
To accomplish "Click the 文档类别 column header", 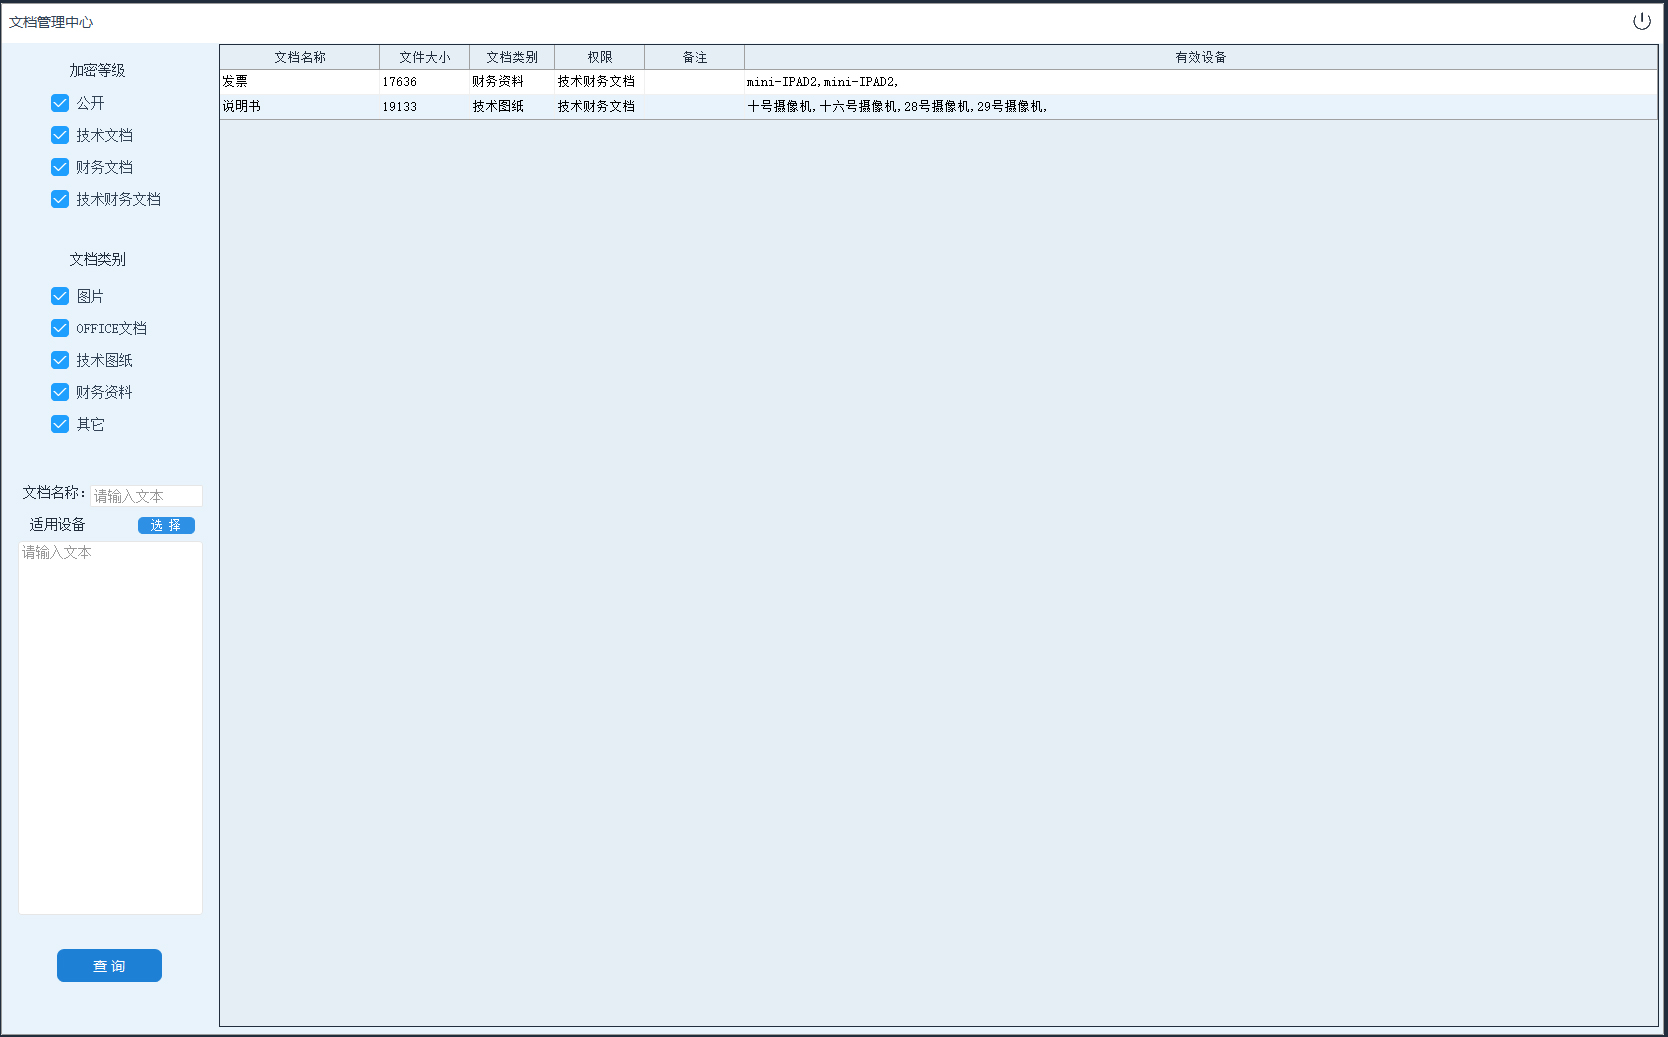I will tap(511, 57).
